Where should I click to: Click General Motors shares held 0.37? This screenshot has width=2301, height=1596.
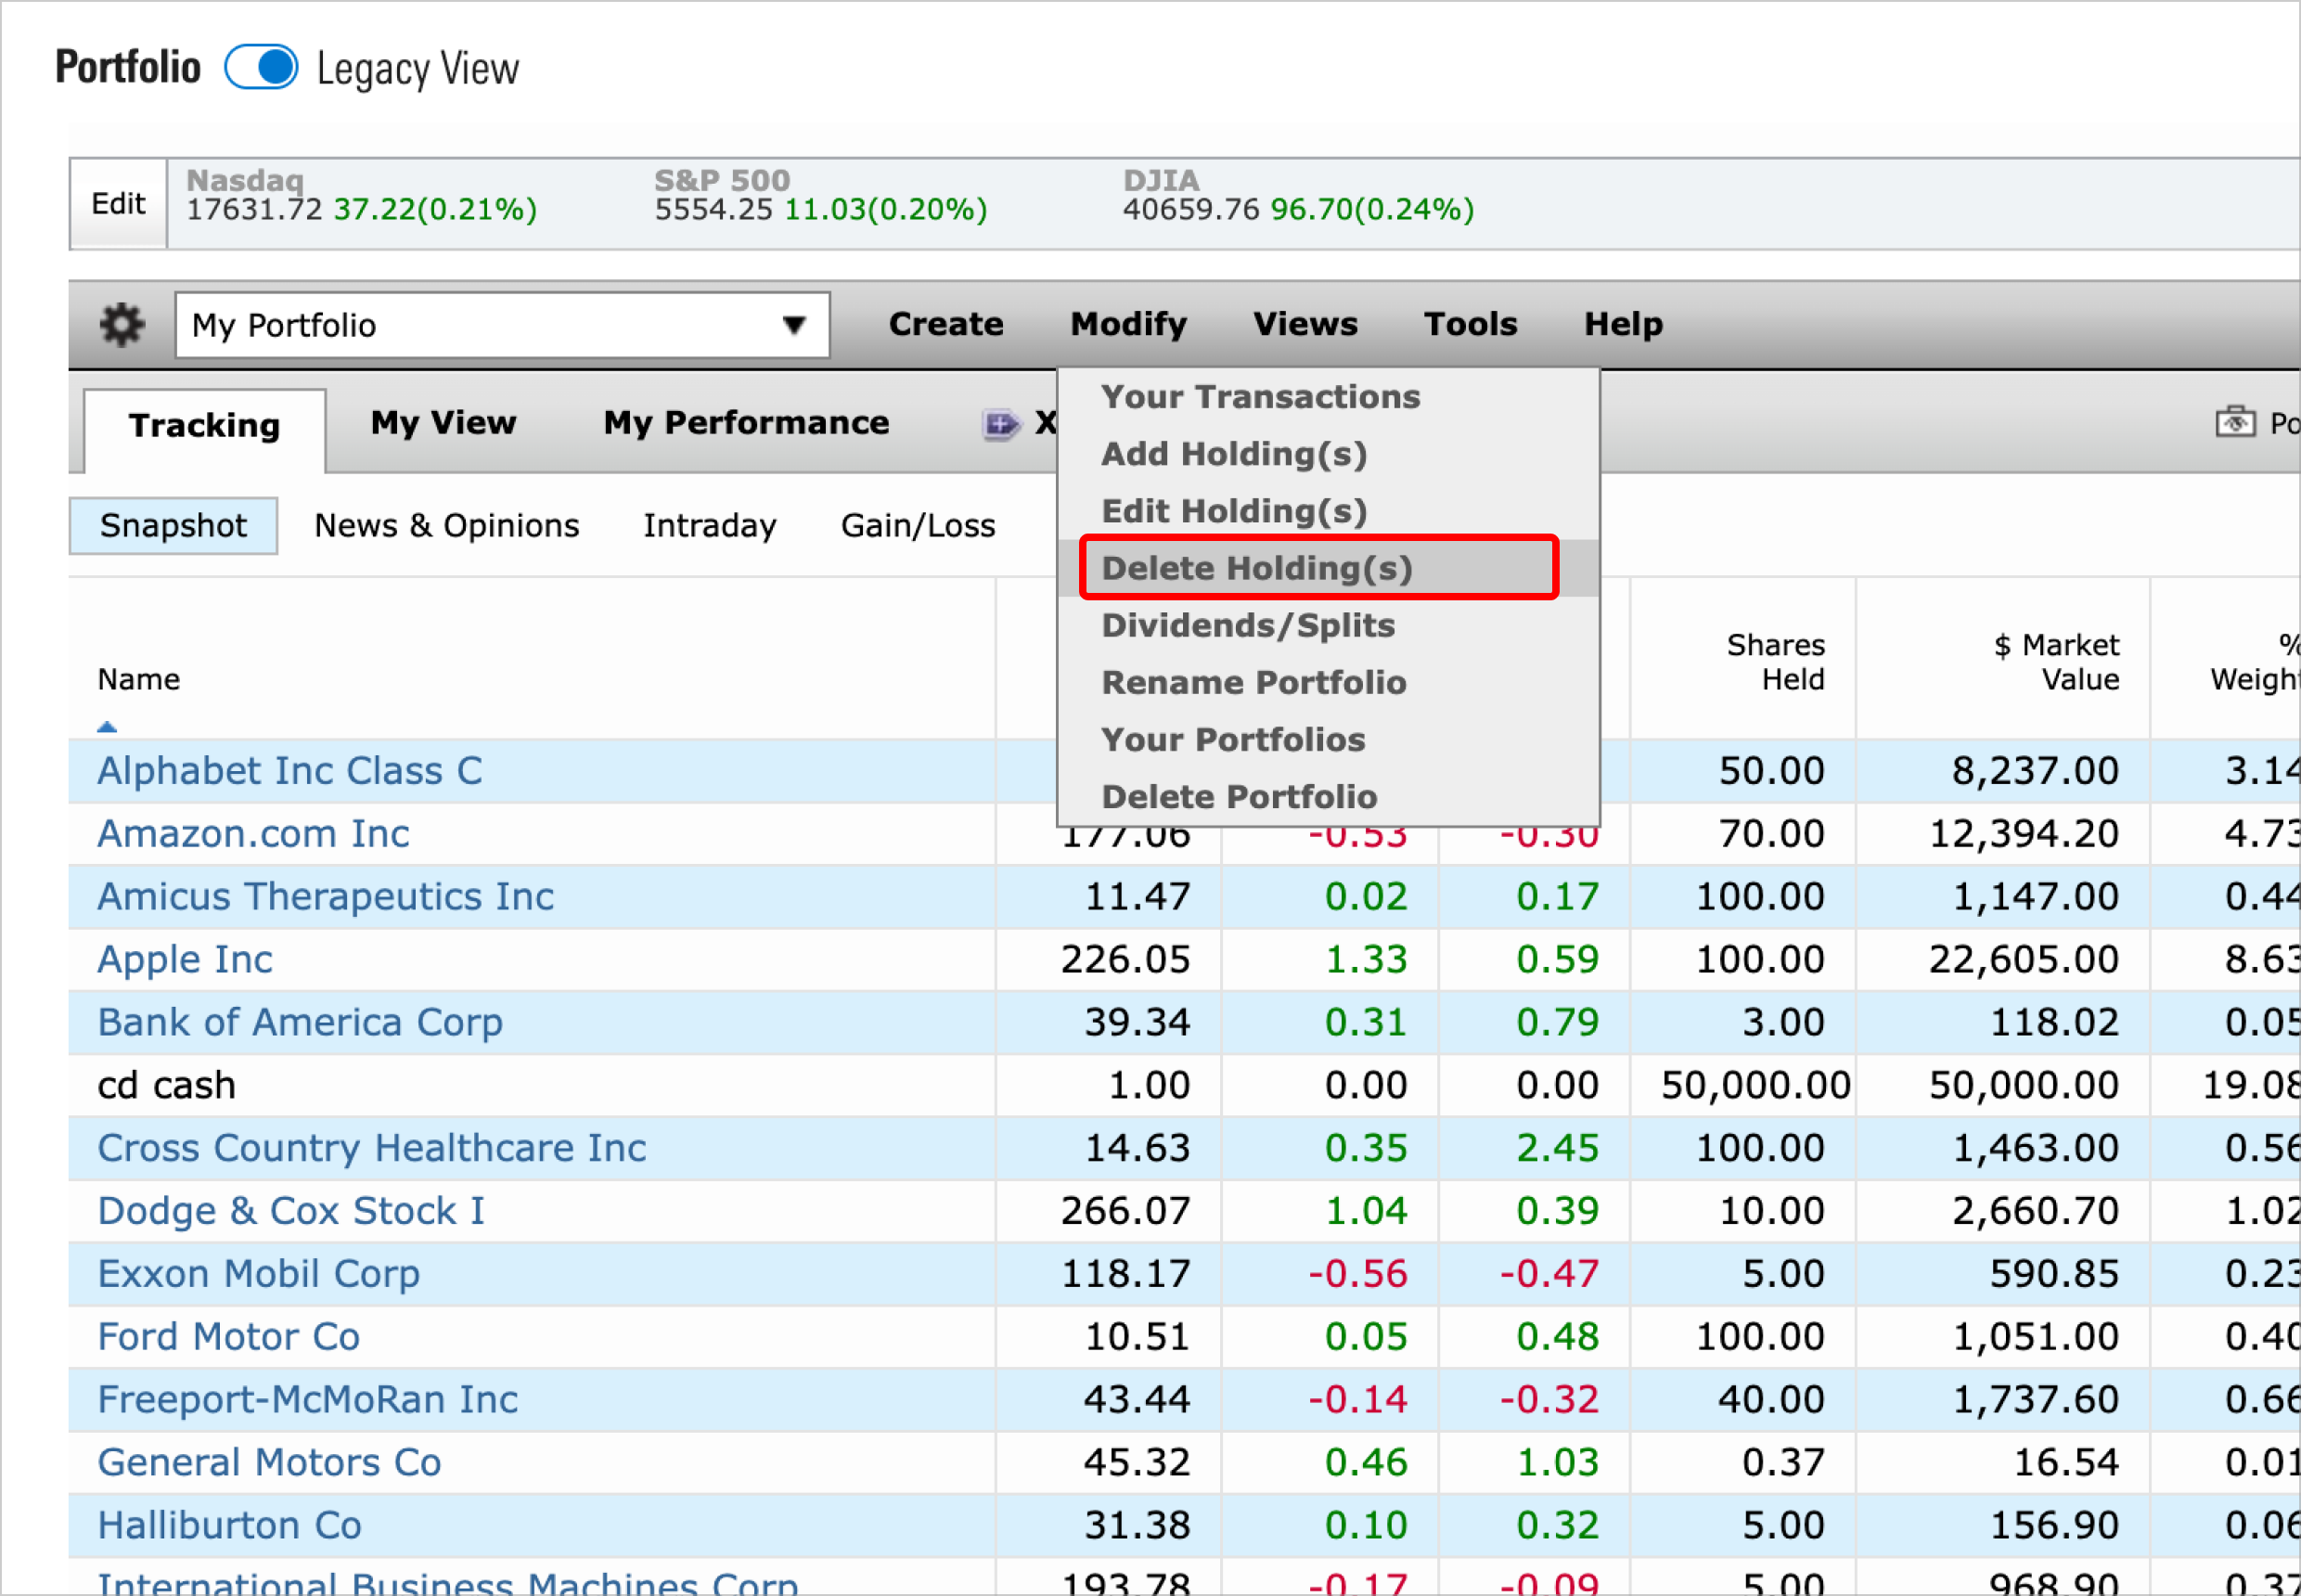1783,1463
